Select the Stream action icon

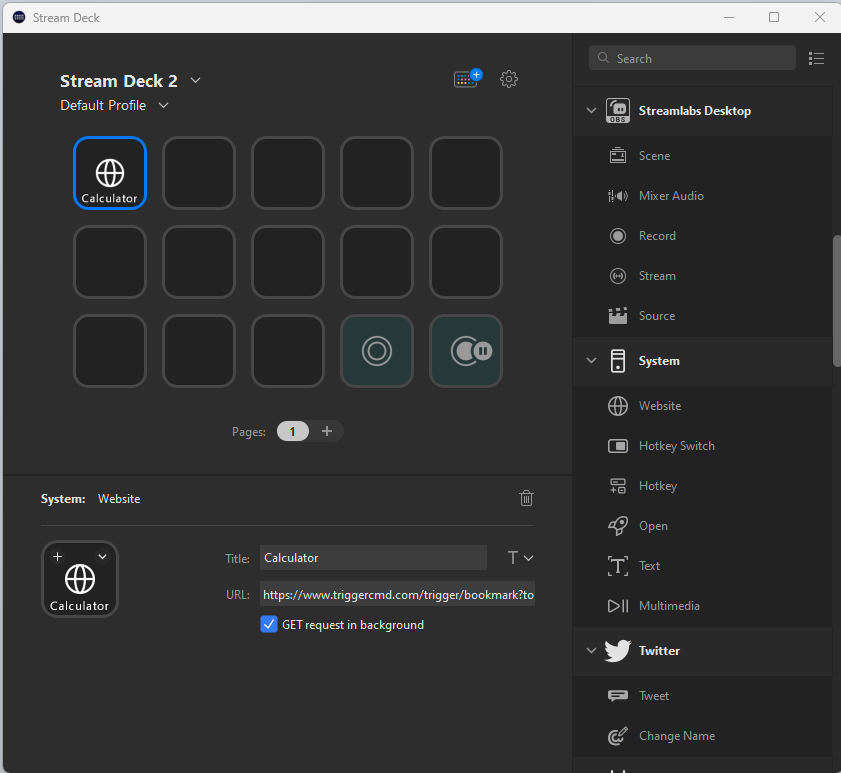pyautogui.click(x=618, y=276)
